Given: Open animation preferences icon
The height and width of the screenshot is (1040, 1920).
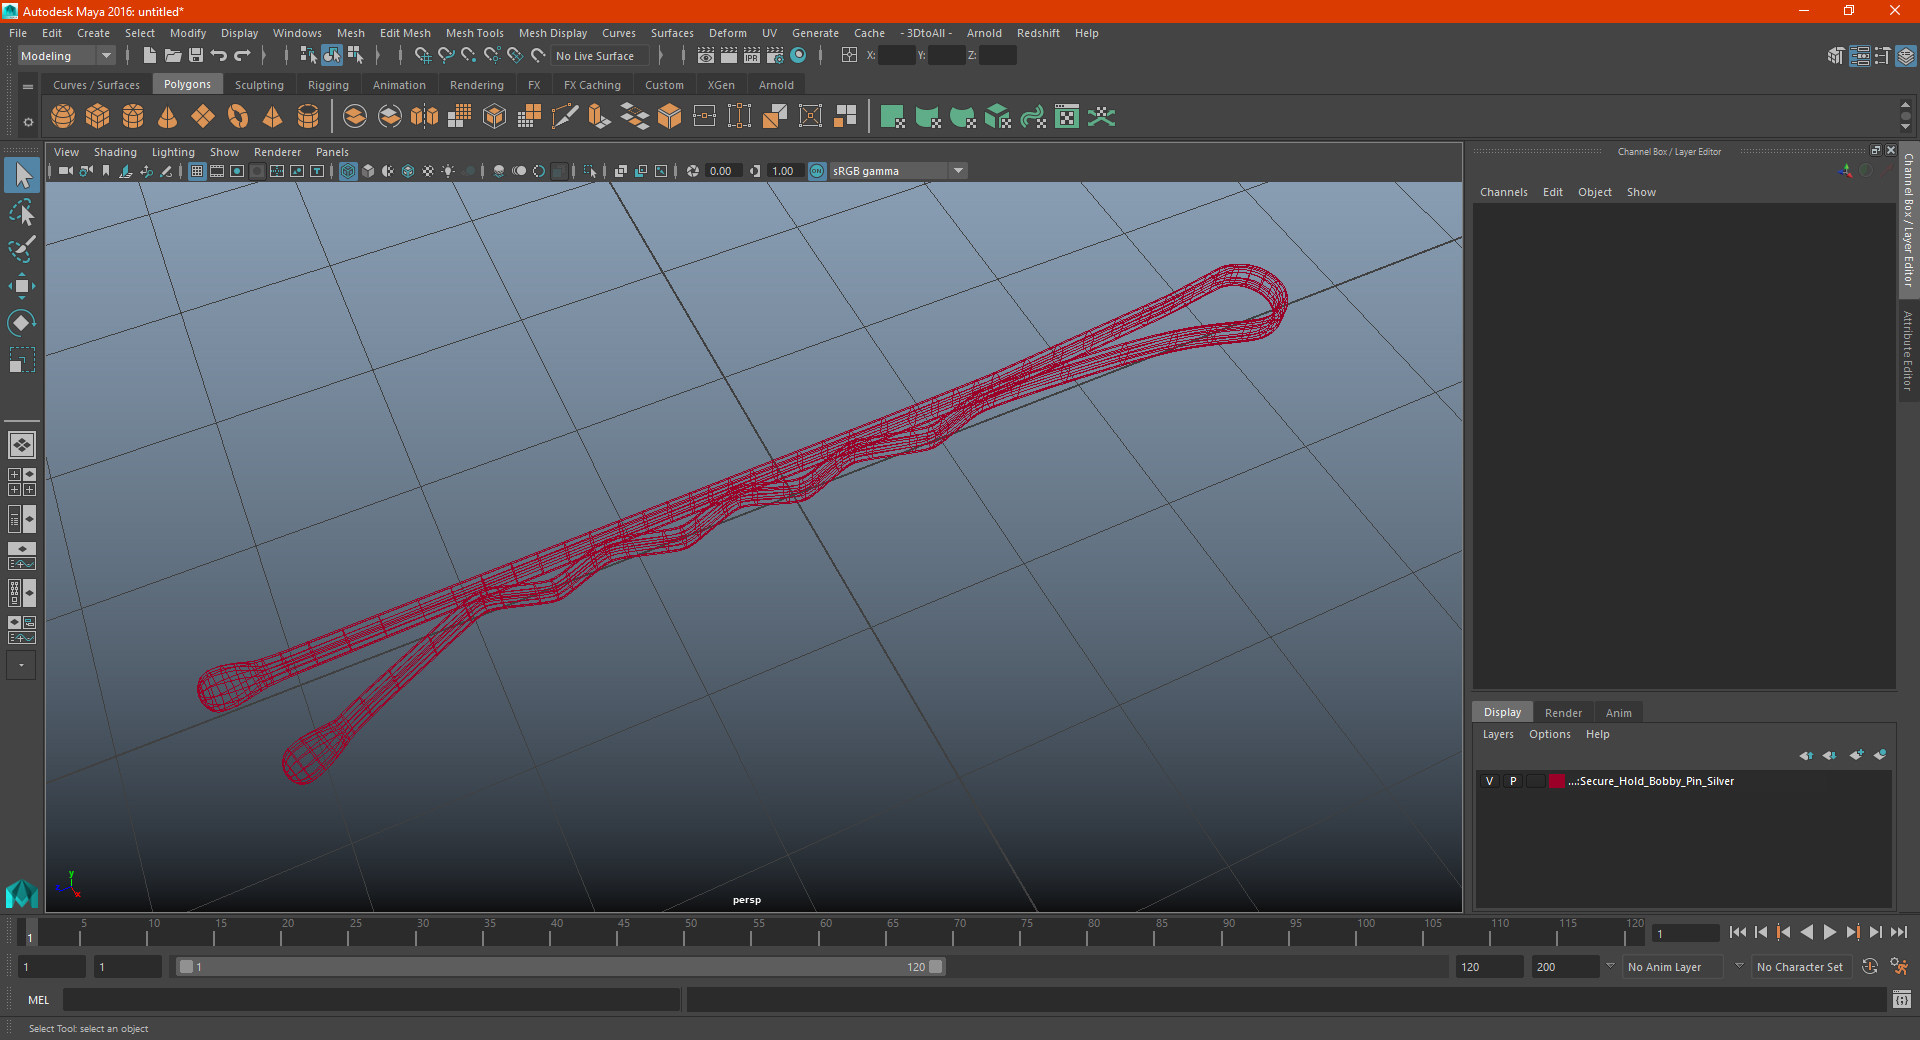Looking at the screenshot, I should tap(1898, 967).
